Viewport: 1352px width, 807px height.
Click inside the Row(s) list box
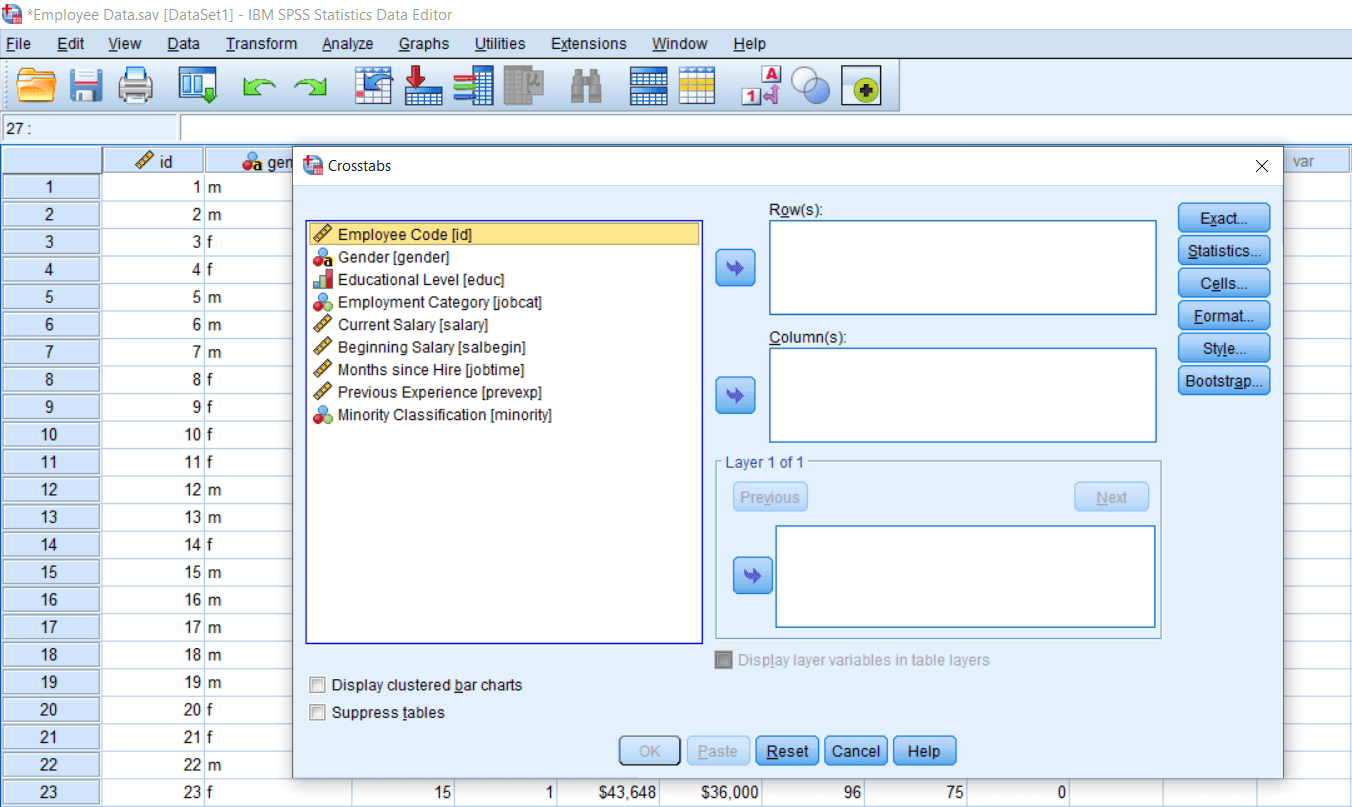(962, 267)
